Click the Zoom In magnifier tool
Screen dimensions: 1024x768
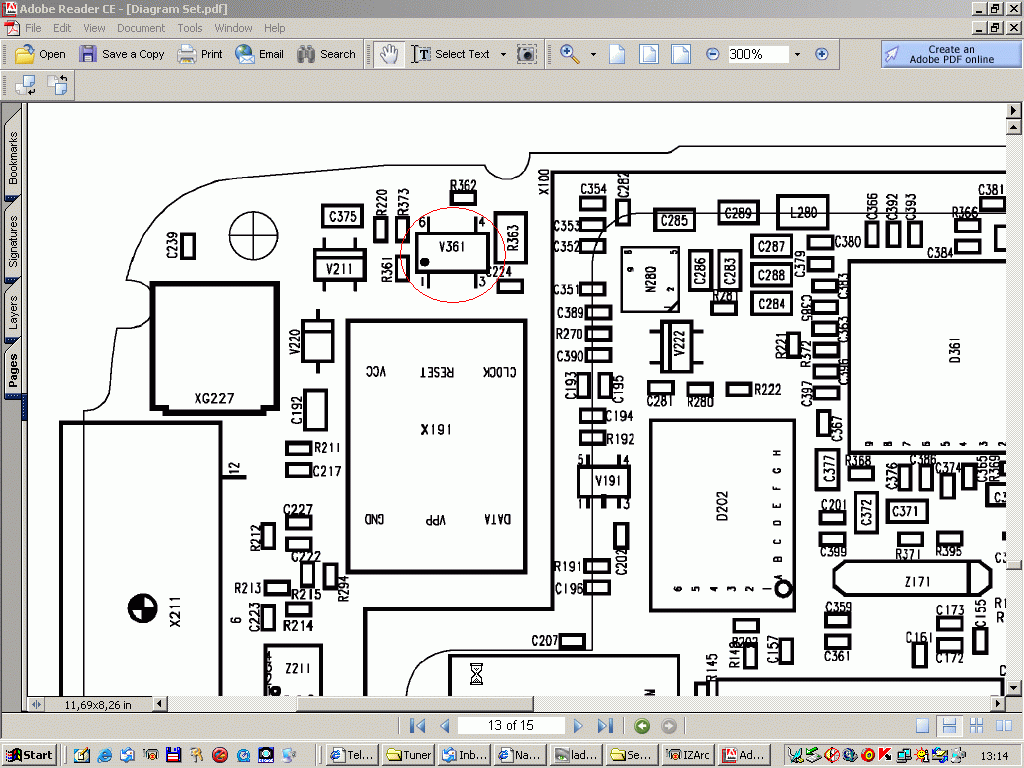click(x=570, y=54)
